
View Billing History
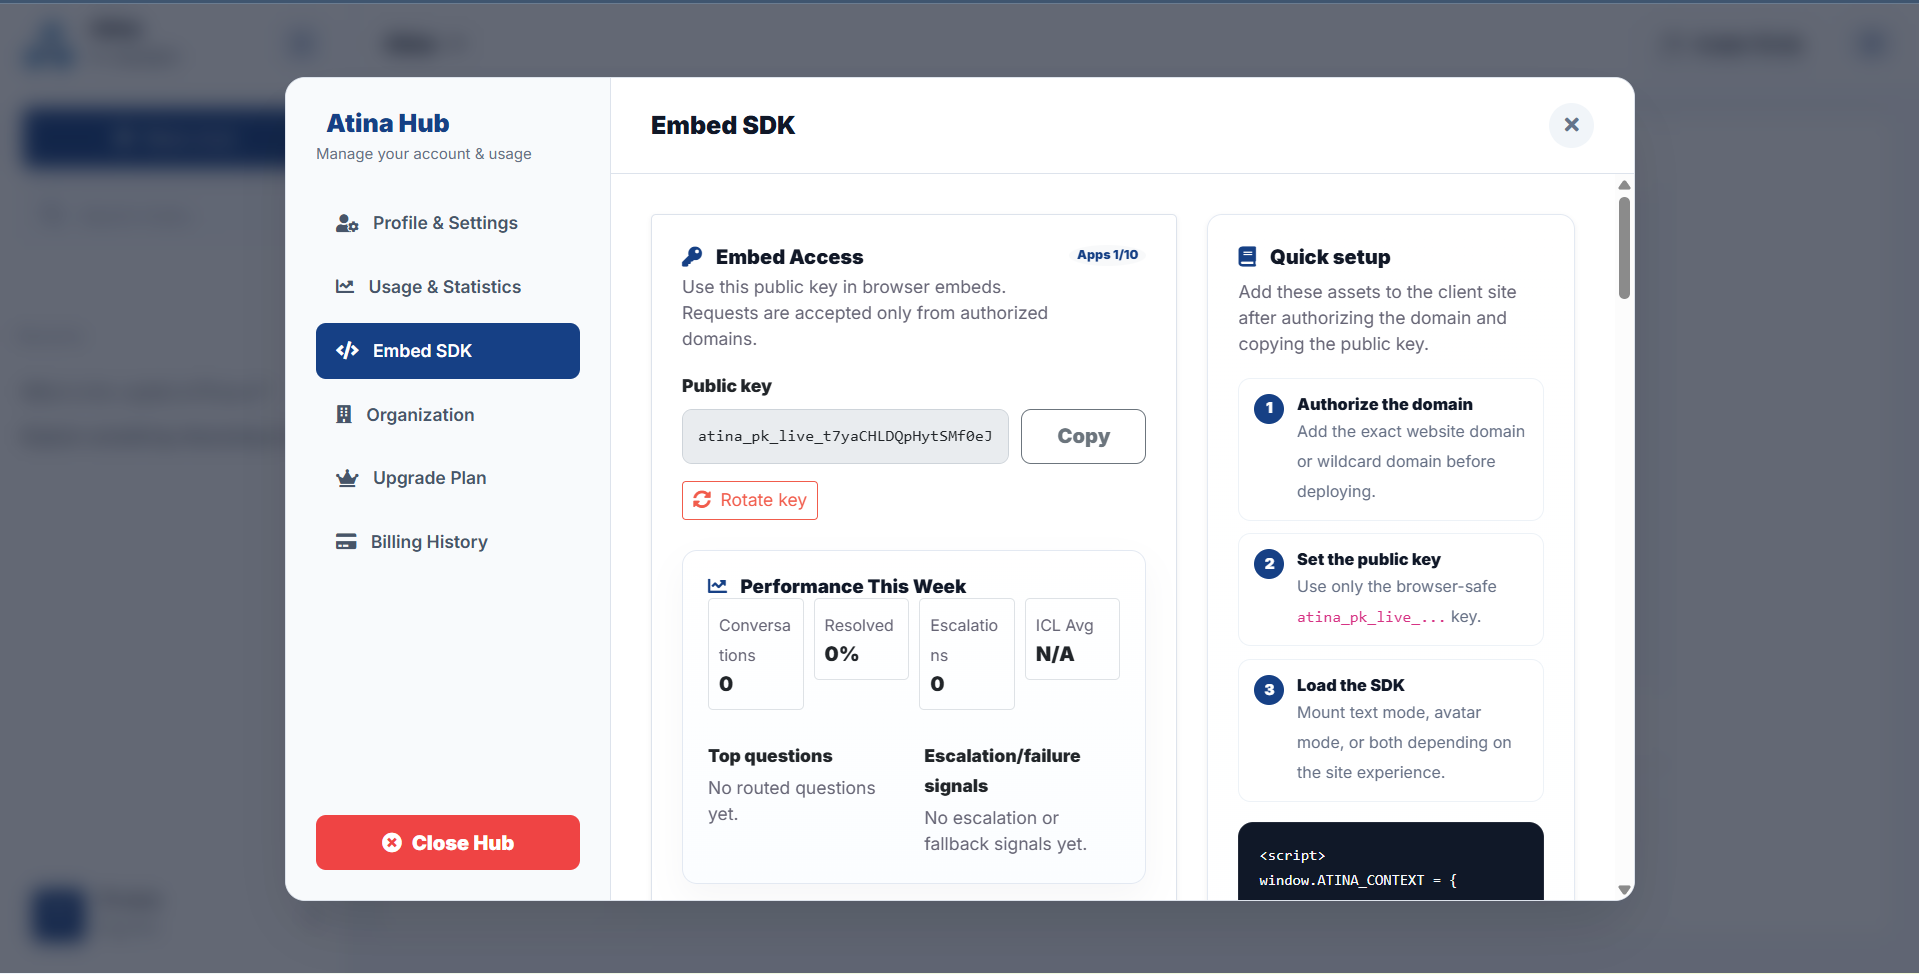[447, 542]
